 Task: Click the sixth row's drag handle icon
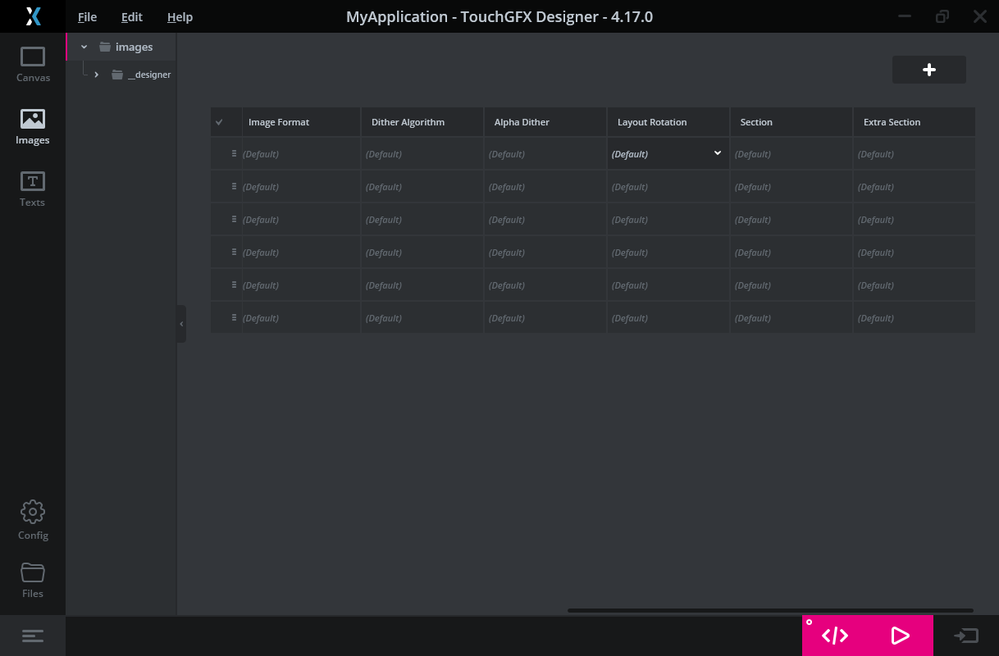pos(234,318)
